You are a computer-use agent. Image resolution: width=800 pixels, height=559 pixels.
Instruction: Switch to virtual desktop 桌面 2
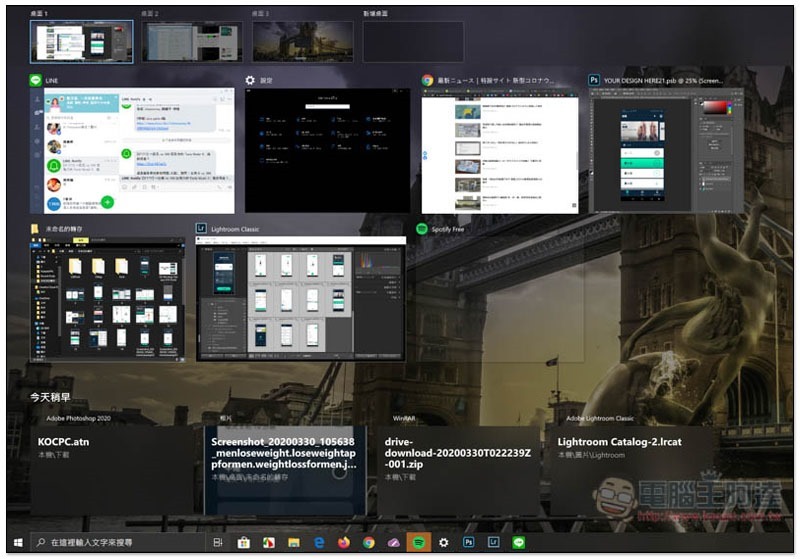pos(192,42)
